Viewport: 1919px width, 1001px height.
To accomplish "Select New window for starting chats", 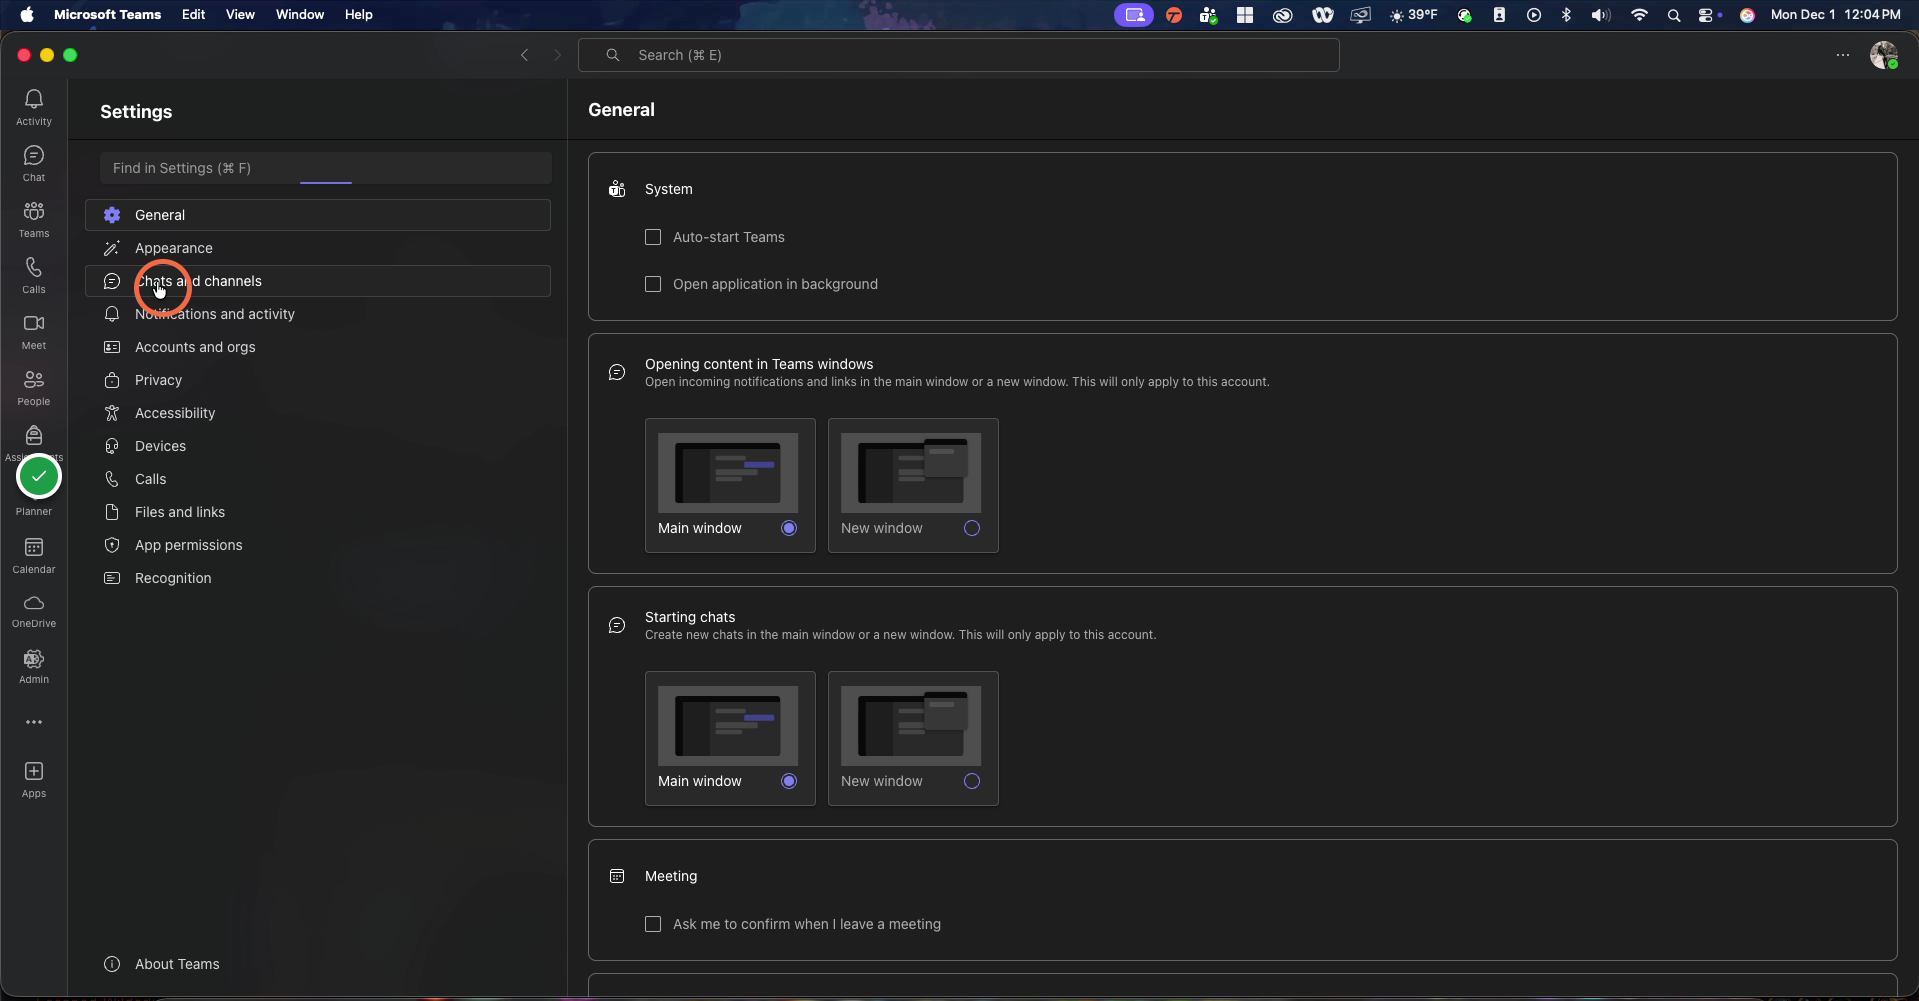I will click(913, 738).
